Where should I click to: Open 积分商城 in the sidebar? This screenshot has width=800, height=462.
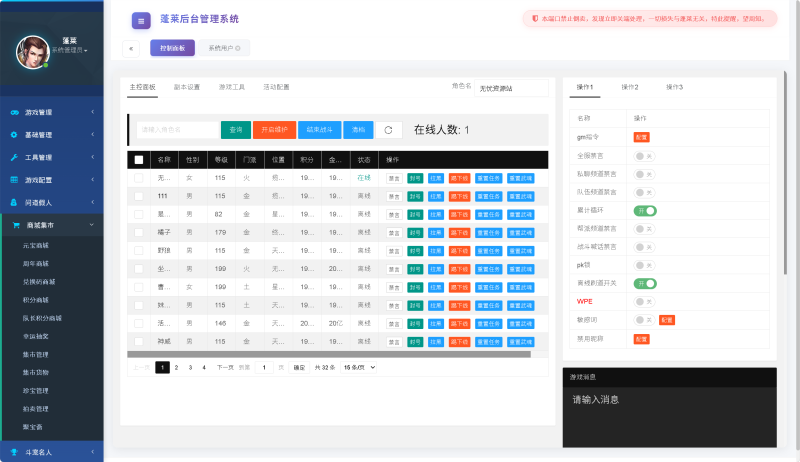tap(36, 300)
